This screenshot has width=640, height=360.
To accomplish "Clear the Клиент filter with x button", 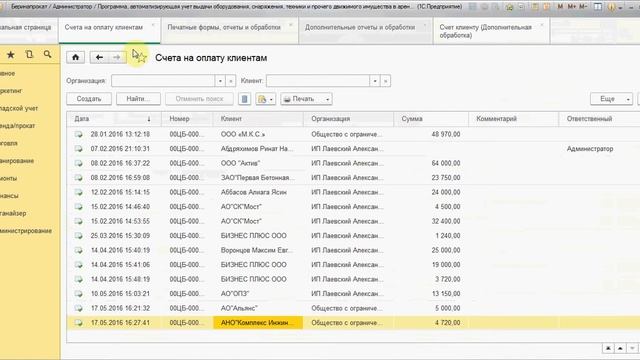I will [386, 81].
